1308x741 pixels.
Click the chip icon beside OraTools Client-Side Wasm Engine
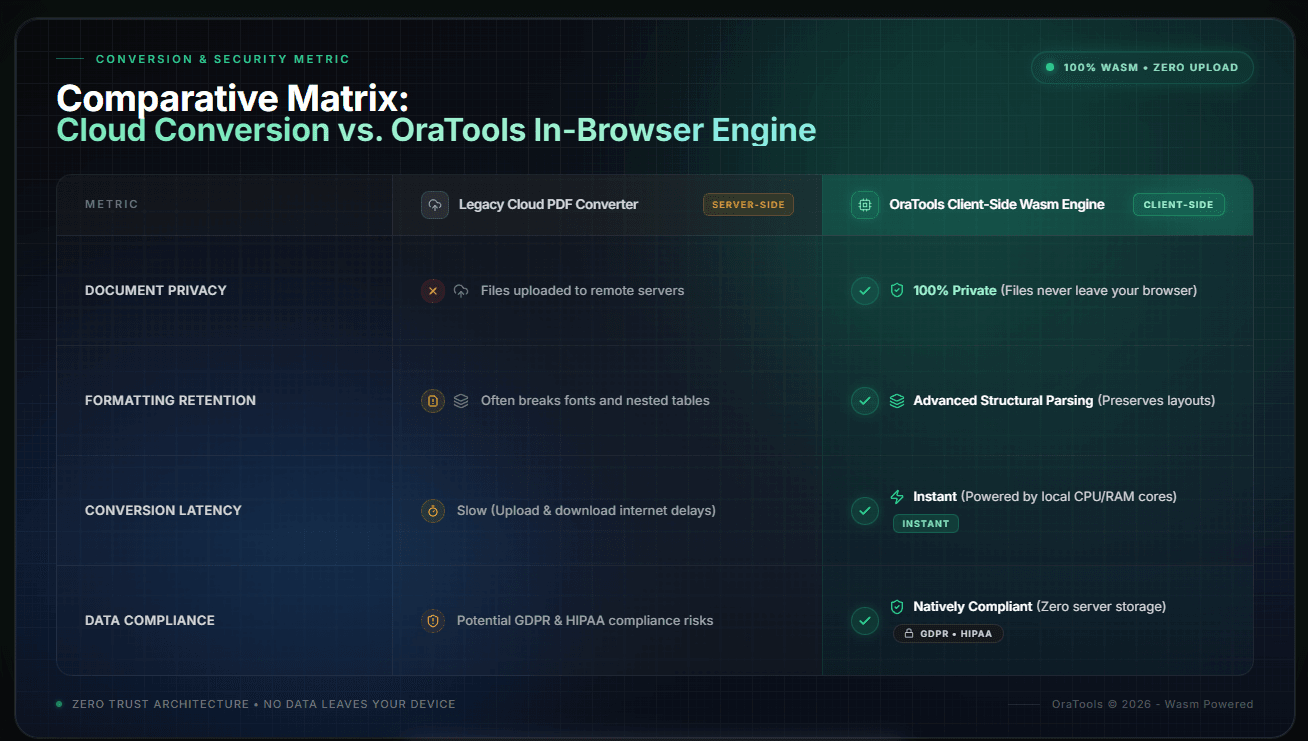[x=865, y=205]
